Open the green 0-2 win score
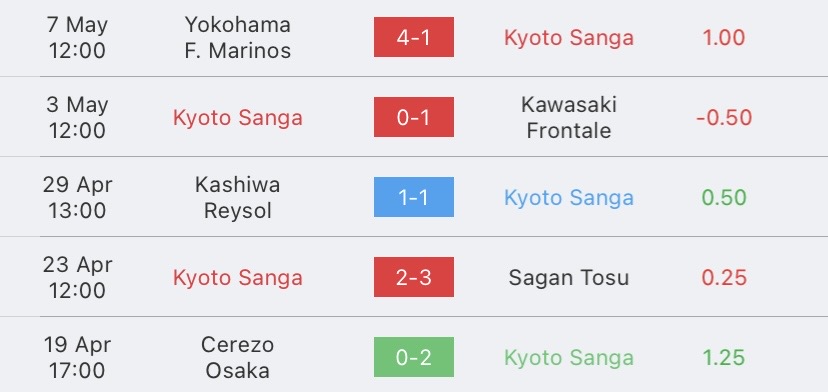The image size is (828, 392). [413, 357]
